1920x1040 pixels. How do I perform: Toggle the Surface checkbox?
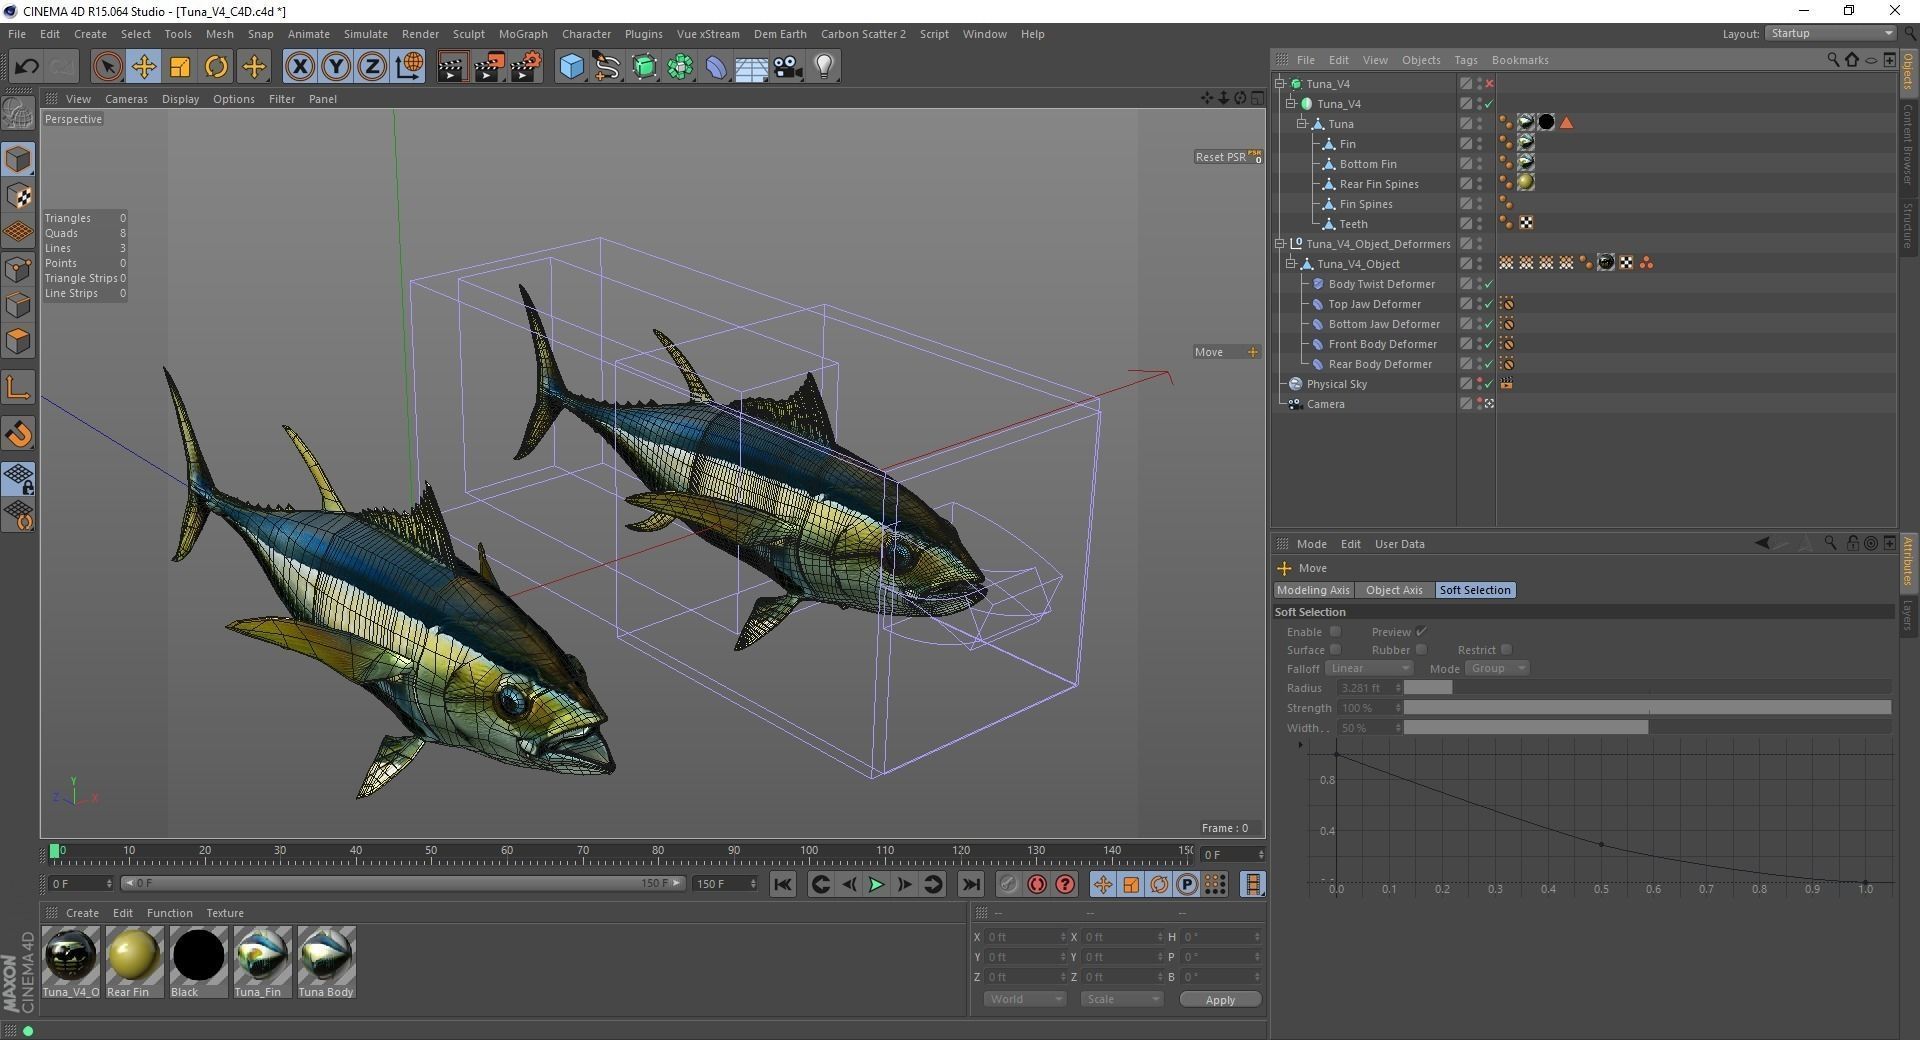[x=1335, y=650]
